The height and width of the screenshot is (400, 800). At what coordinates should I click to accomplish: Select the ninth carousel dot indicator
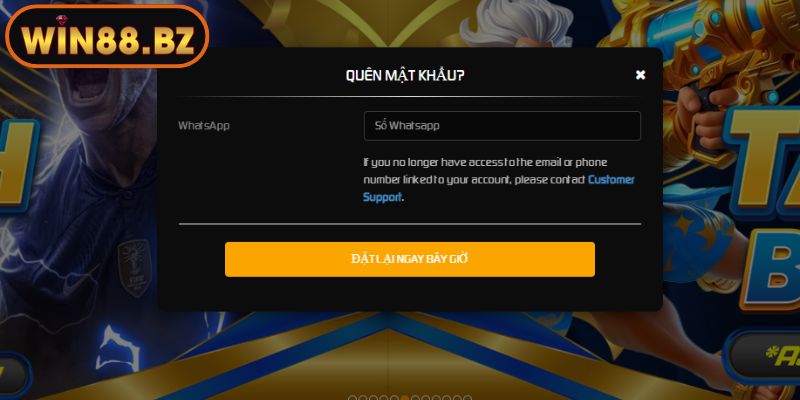click(436, 398)
